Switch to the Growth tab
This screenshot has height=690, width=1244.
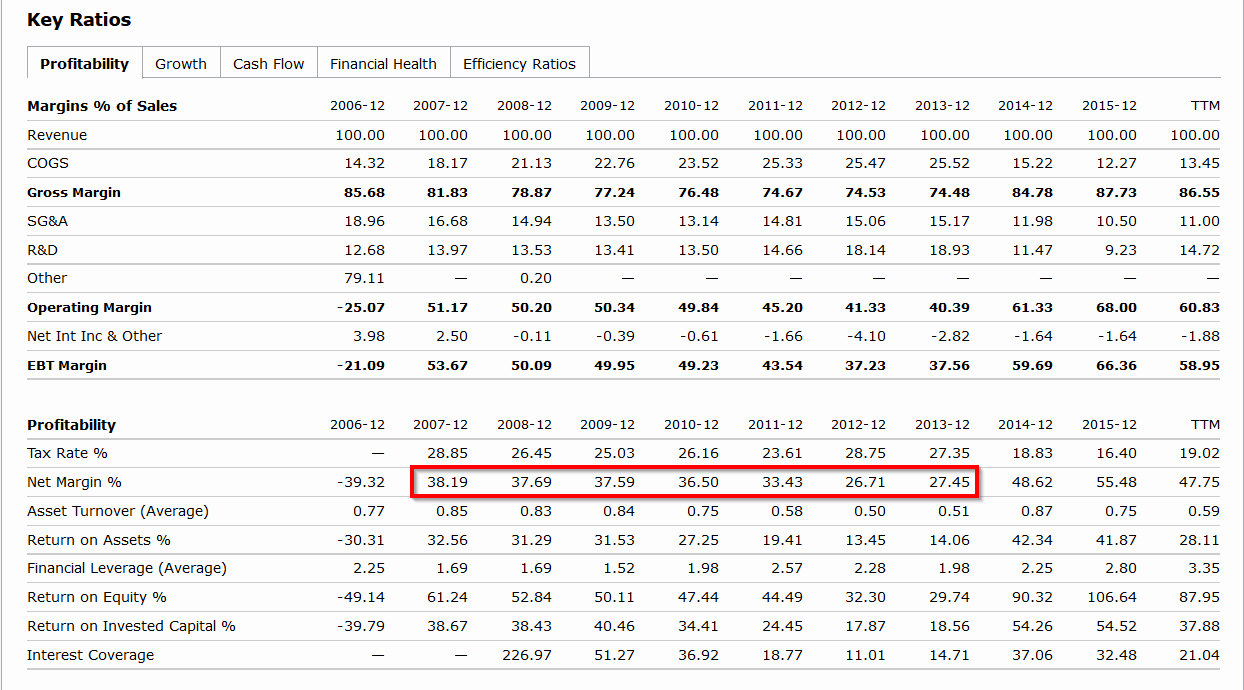[181, 63]
